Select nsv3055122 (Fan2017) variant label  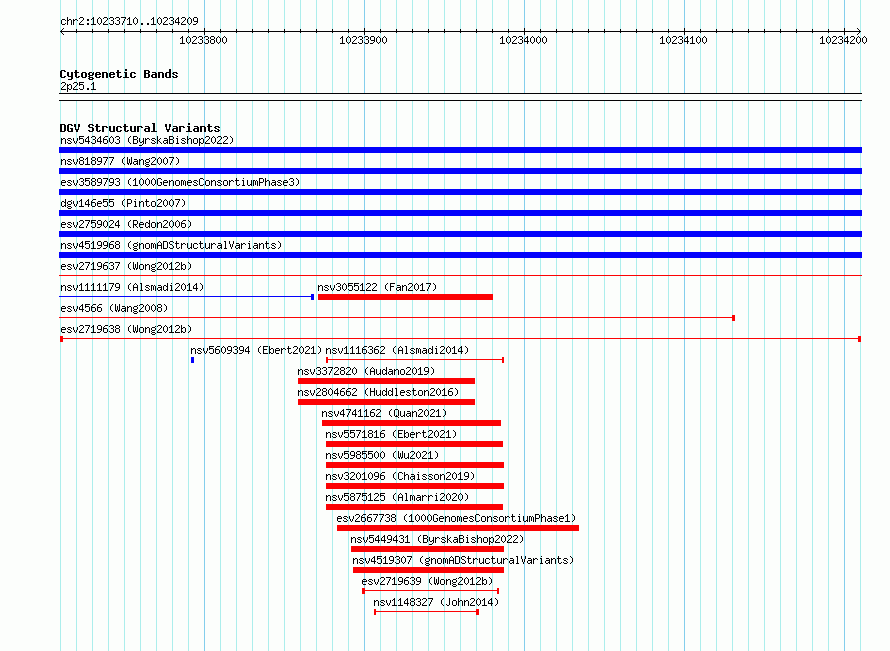(377, 287)
